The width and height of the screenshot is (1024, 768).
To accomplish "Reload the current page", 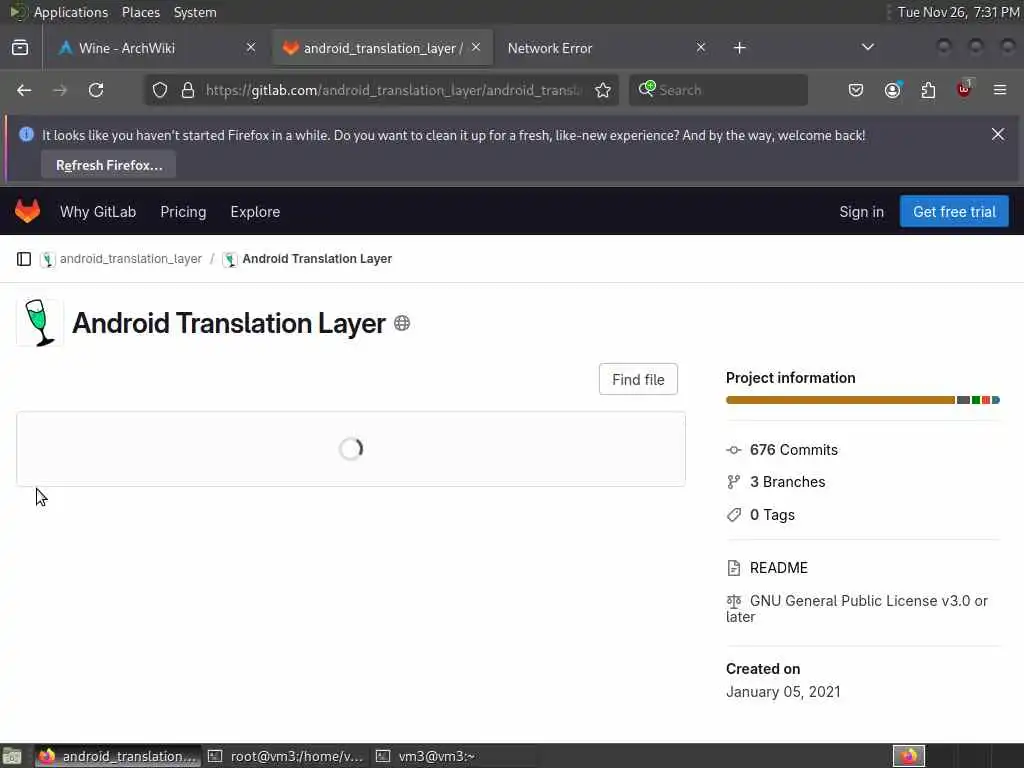I will (x=96, y=90).
